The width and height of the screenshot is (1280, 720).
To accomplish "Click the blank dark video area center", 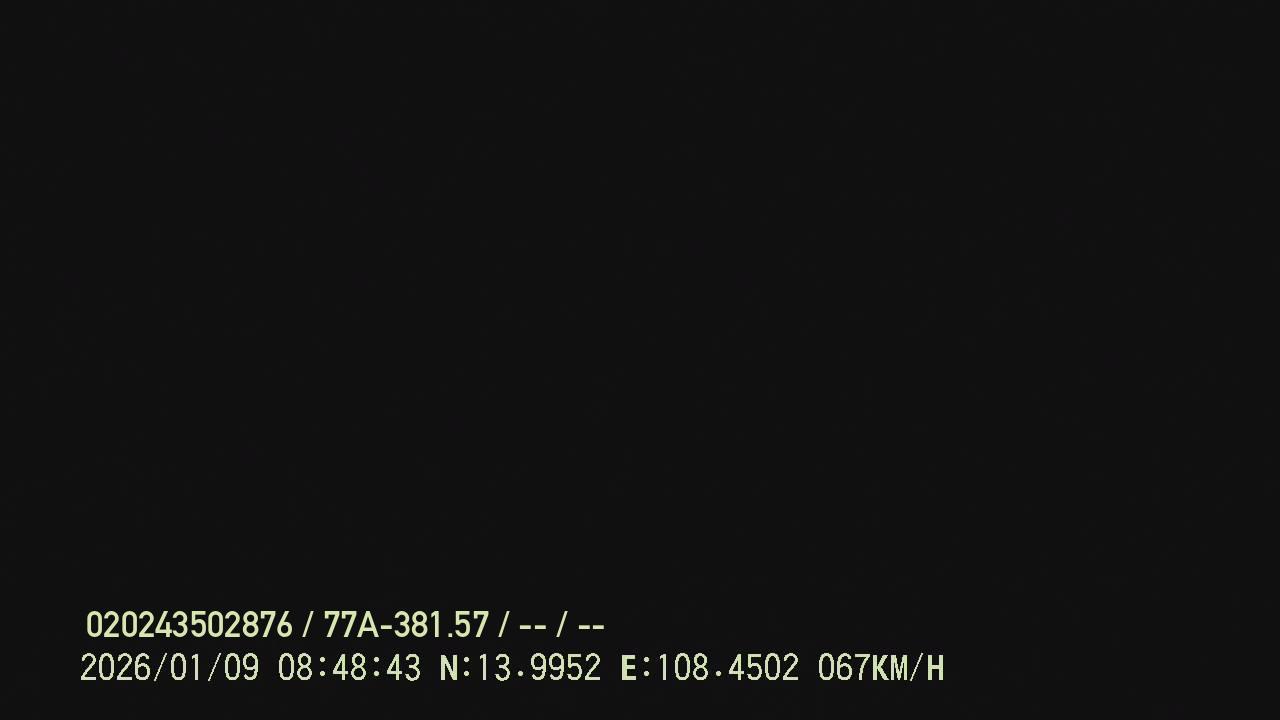I will [x=640, y=300].
